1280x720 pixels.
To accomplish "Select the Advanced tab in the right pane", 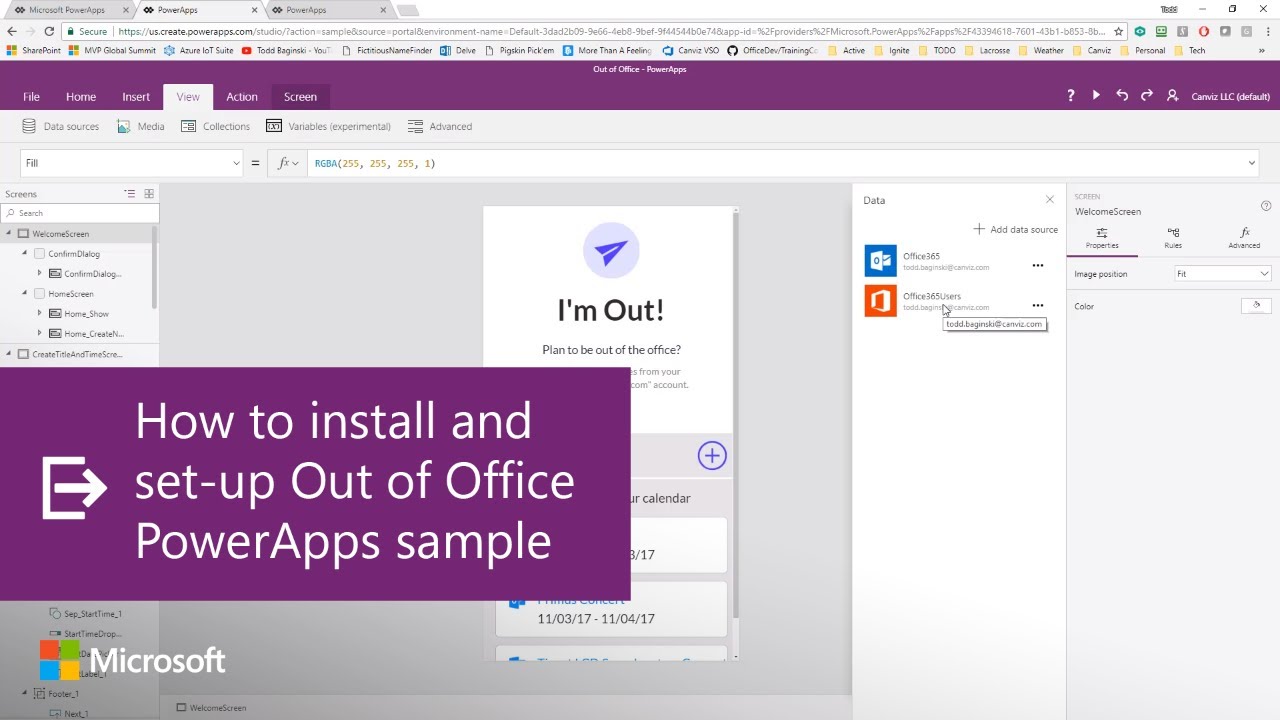I will (1244, 238).
